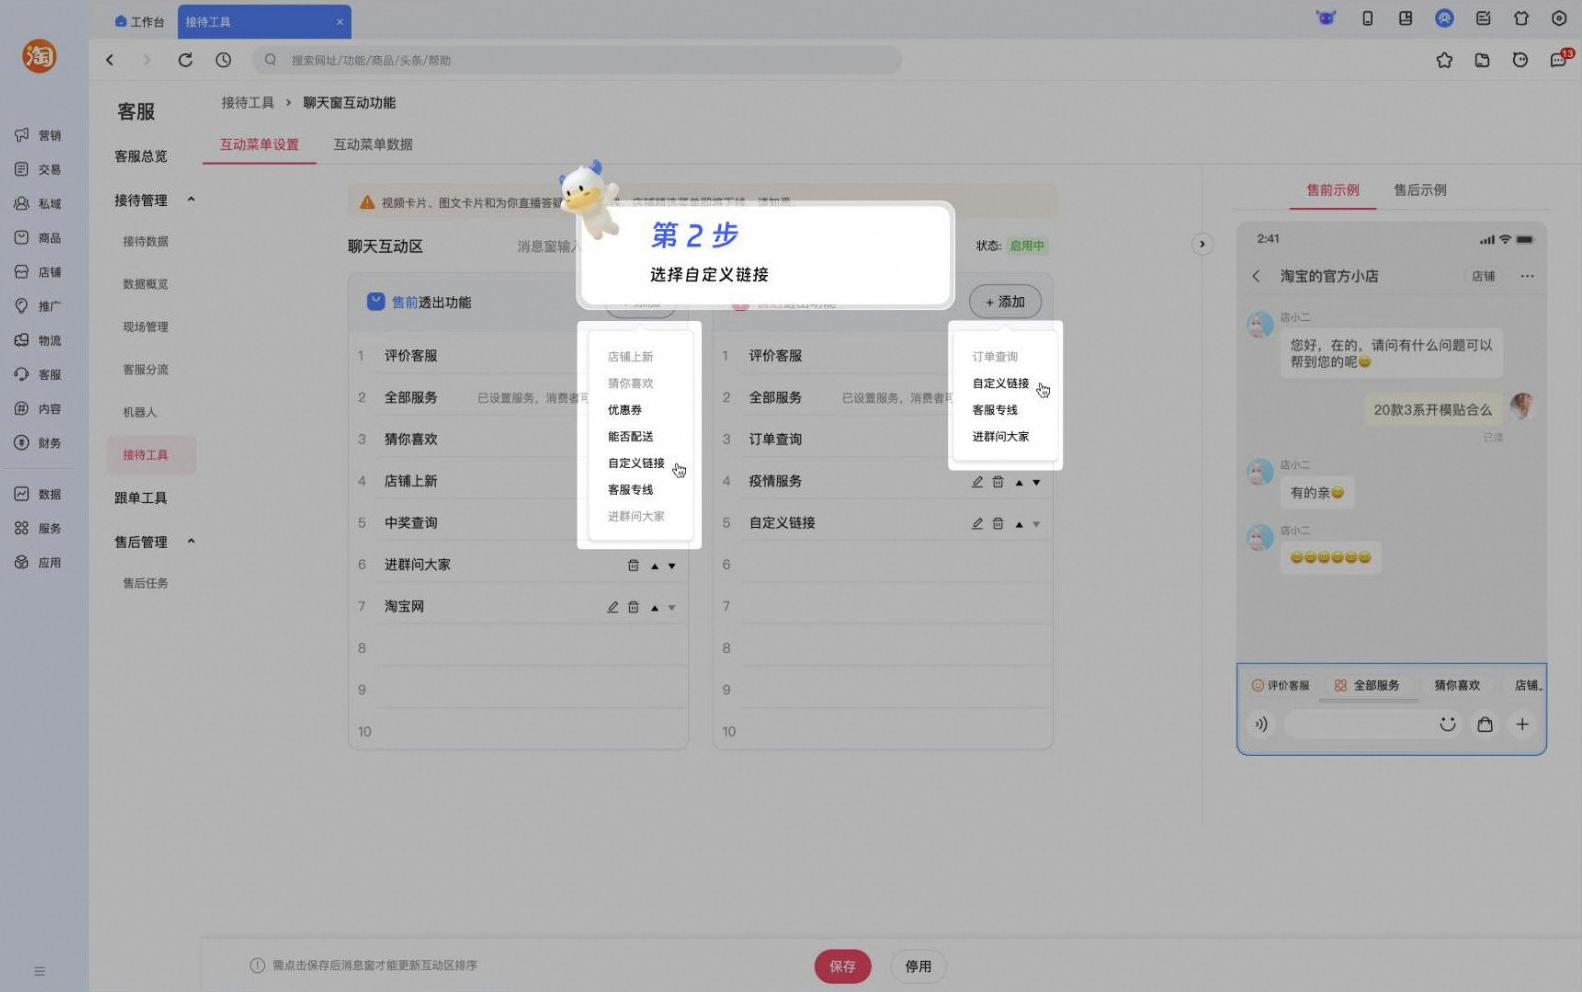Move the 疫情服务 row down
Image resolution: width=1582 pixels, height=992 pixels.
(1037, 482)
